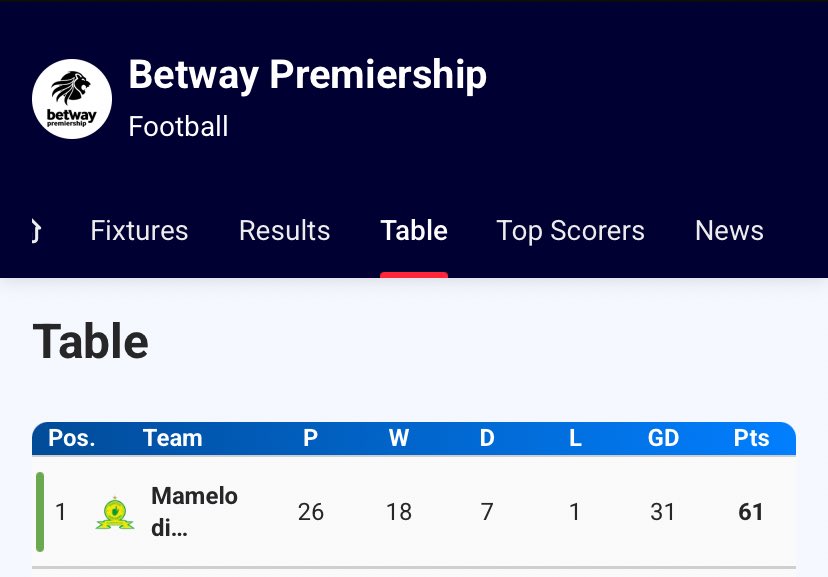
Task: Click the Pos. column header
Action: point(72,438)
